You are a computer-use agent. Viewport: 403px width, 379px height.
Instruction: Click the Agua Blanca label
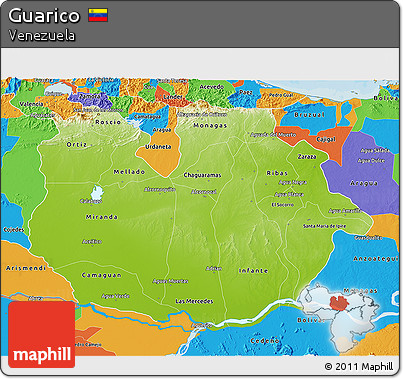289,194
